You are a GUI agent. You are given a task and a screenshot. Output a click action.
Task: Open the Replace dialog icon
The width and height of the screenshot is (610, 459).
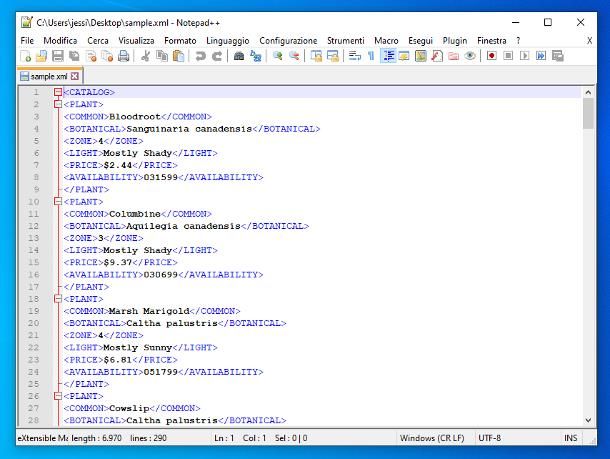[x=256, y=56]
